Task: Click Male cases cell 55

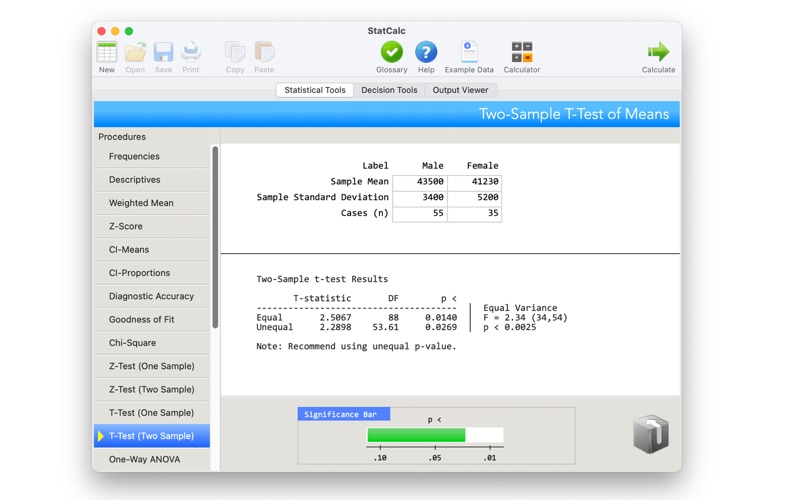Action: click(420, 213)
